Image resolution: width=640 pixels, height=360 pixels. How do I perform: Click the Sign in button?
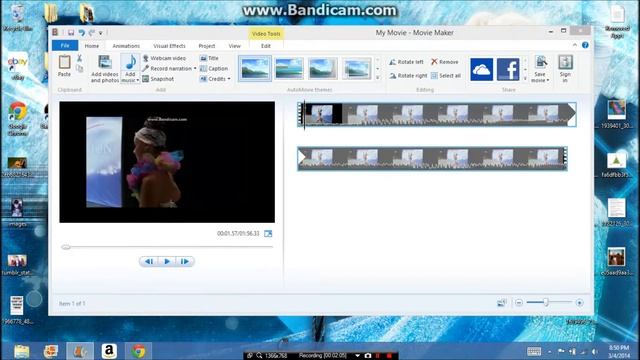coord(565,69)
